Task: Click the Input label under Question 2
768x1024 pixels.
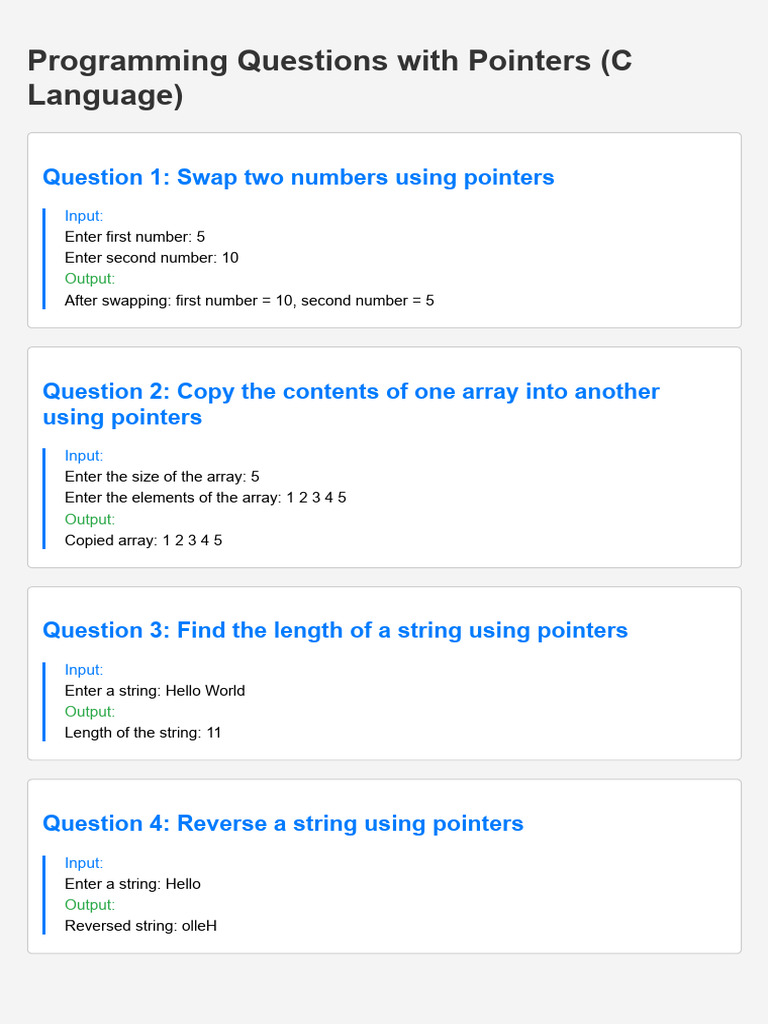Action: [84, 456]
